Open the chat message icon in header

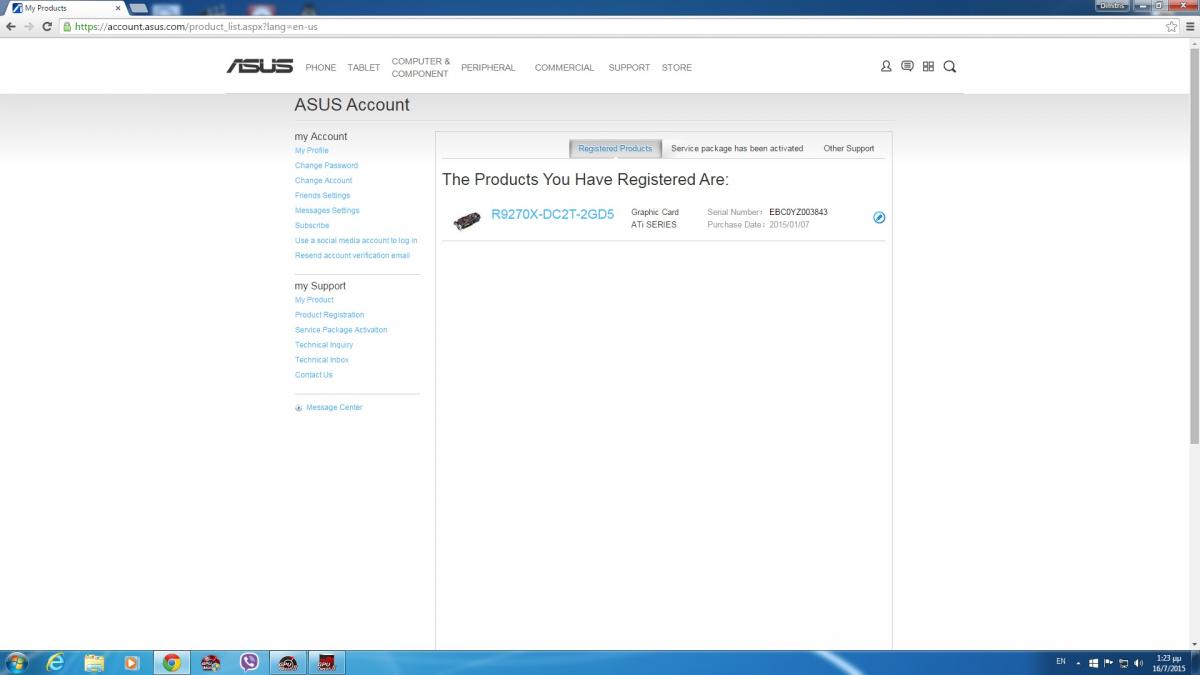(907, 66)
